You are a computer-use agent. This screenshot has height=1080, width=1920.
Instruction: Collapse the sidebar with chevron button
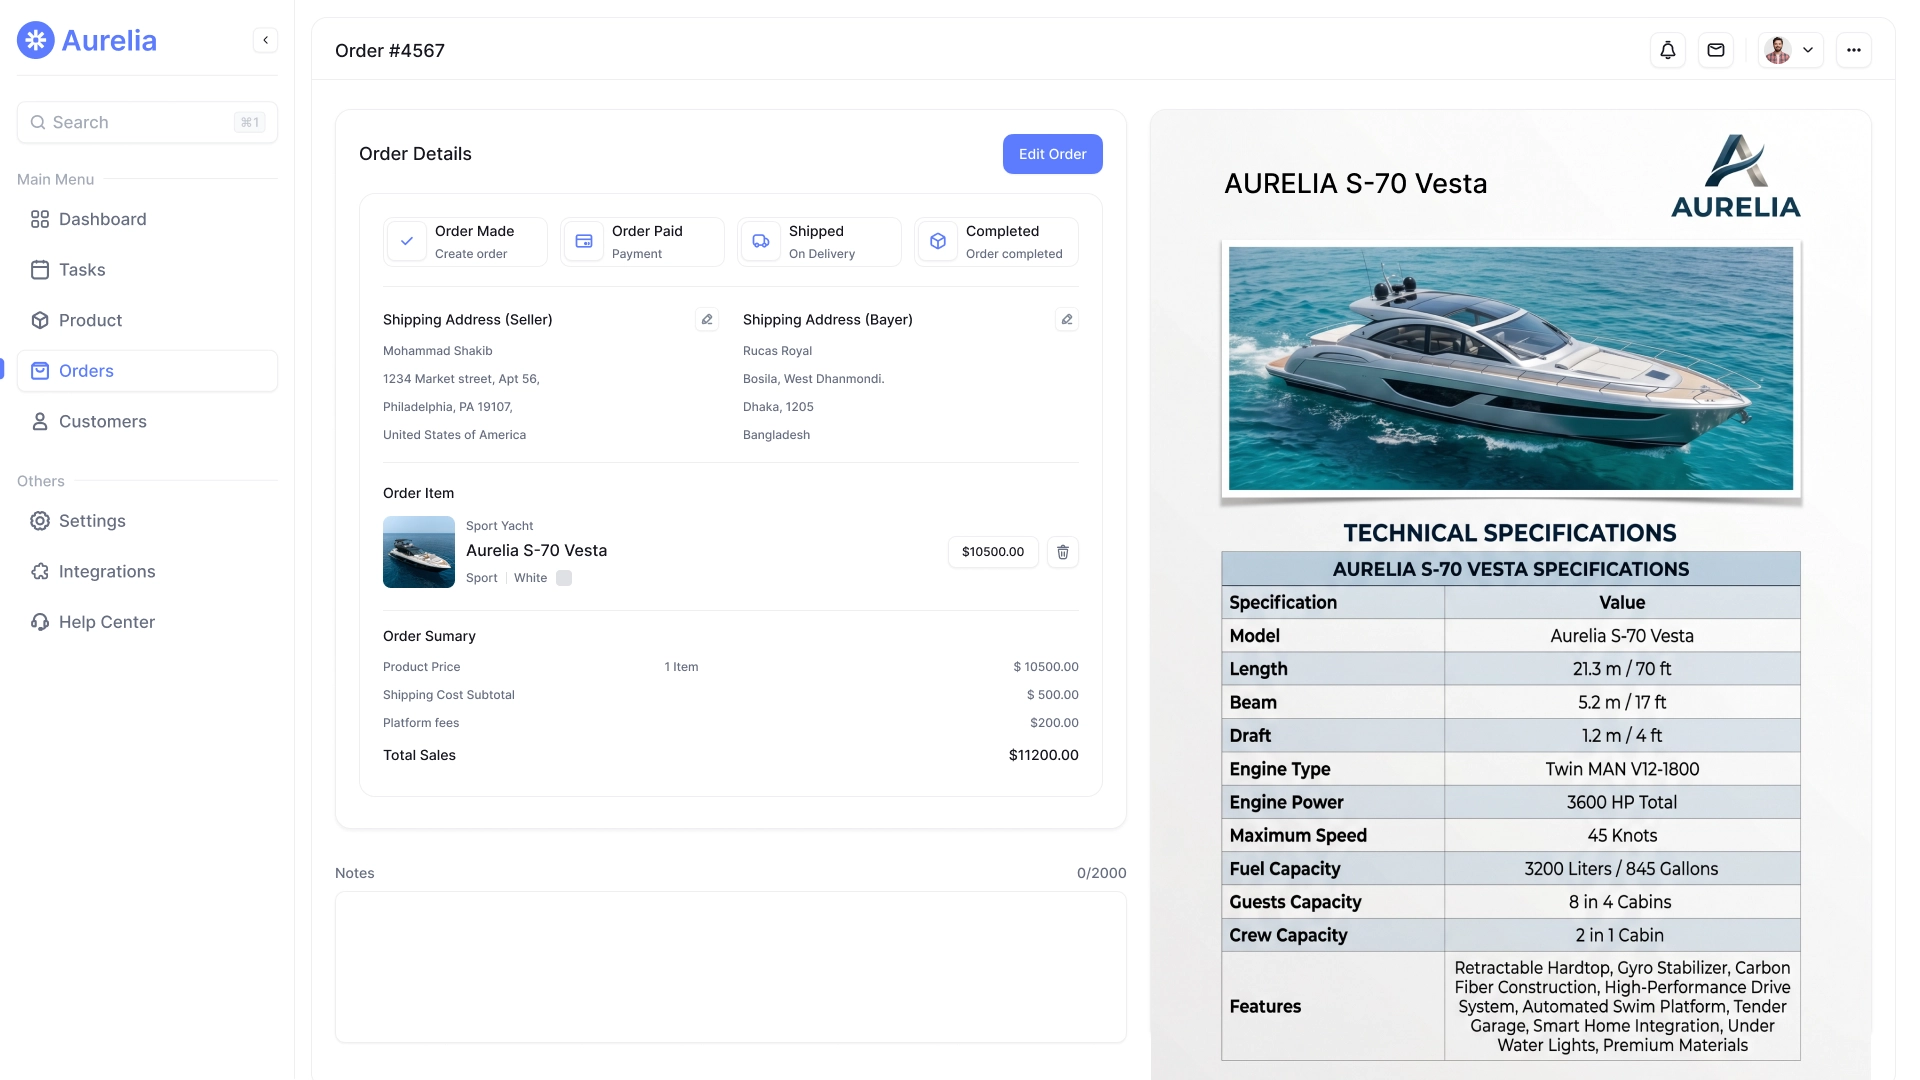pyautogui.click(x=265, y=40)
